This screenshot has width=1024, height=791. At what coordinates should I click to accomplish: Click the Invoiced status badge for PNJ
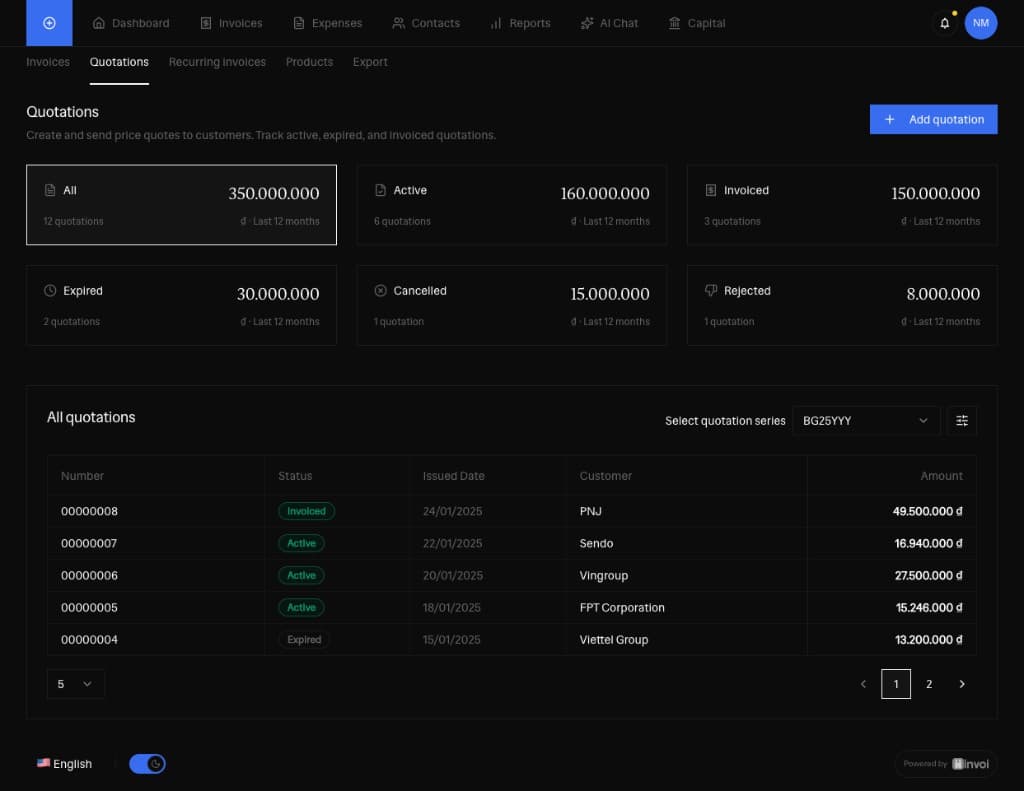pyautogui.click(x=306, y=511)
